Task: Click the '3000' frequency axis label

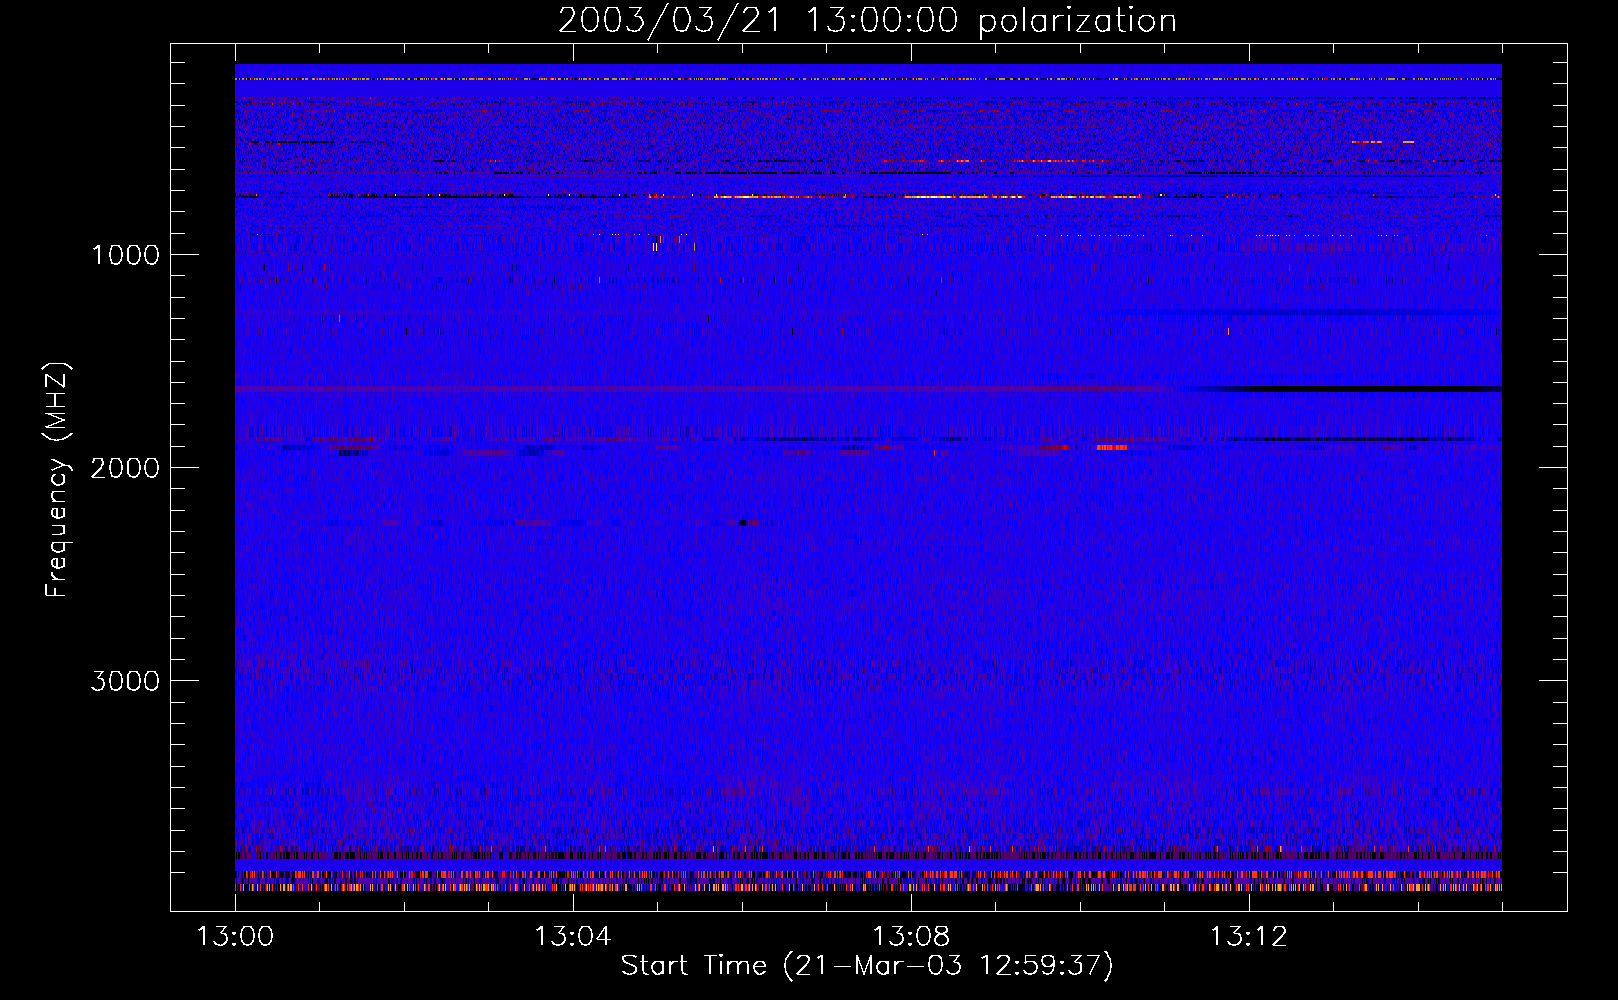Action: (125, 681)
